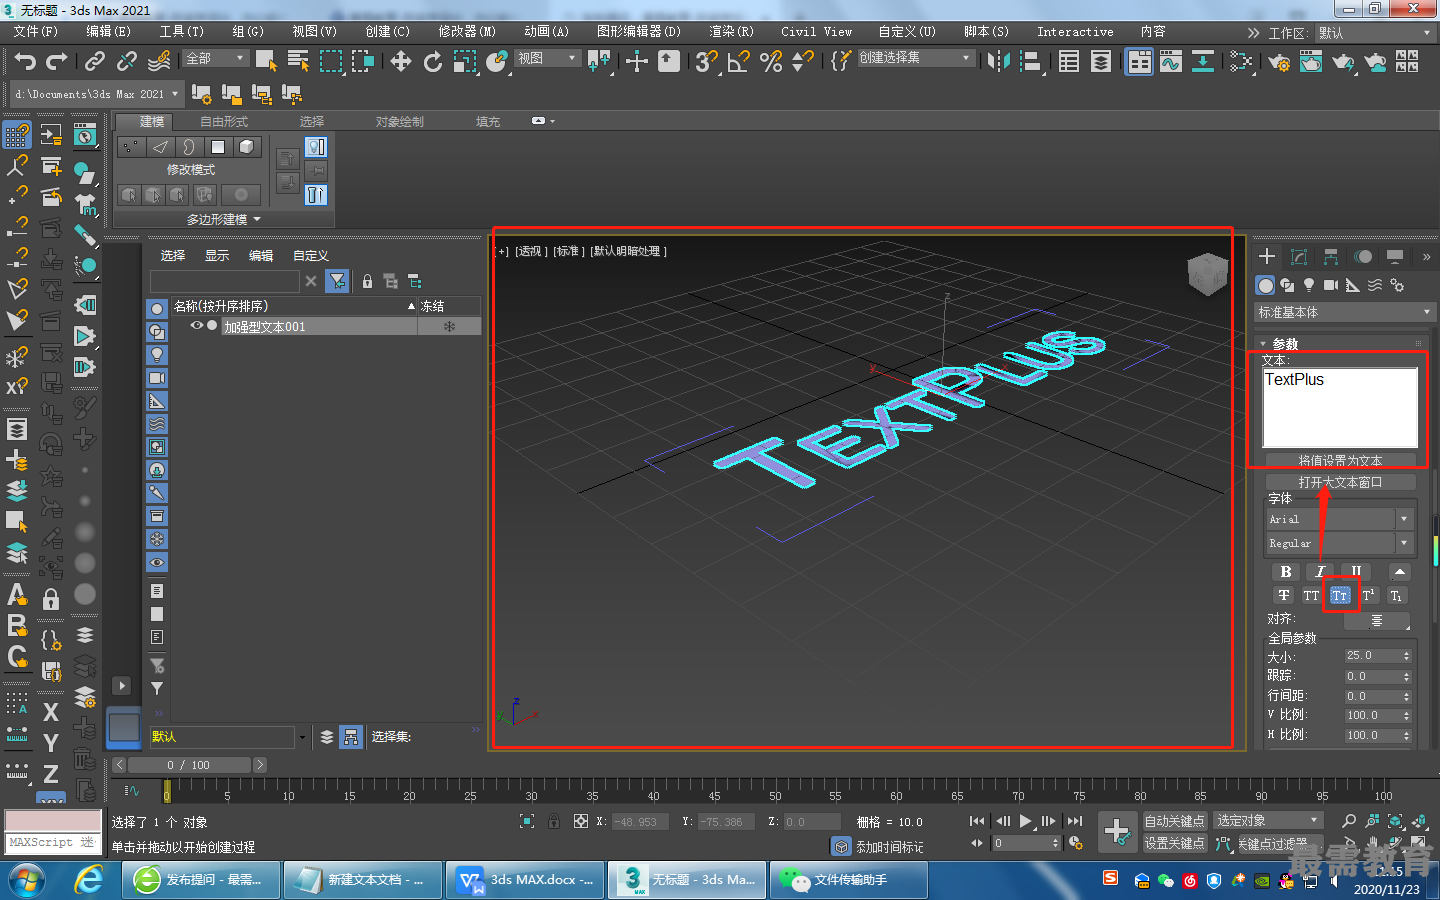This screenshot has width=1440, height=900.
Task: Select the Link tool chain icon
Action: pyautogui.click(x=95, y=61)
